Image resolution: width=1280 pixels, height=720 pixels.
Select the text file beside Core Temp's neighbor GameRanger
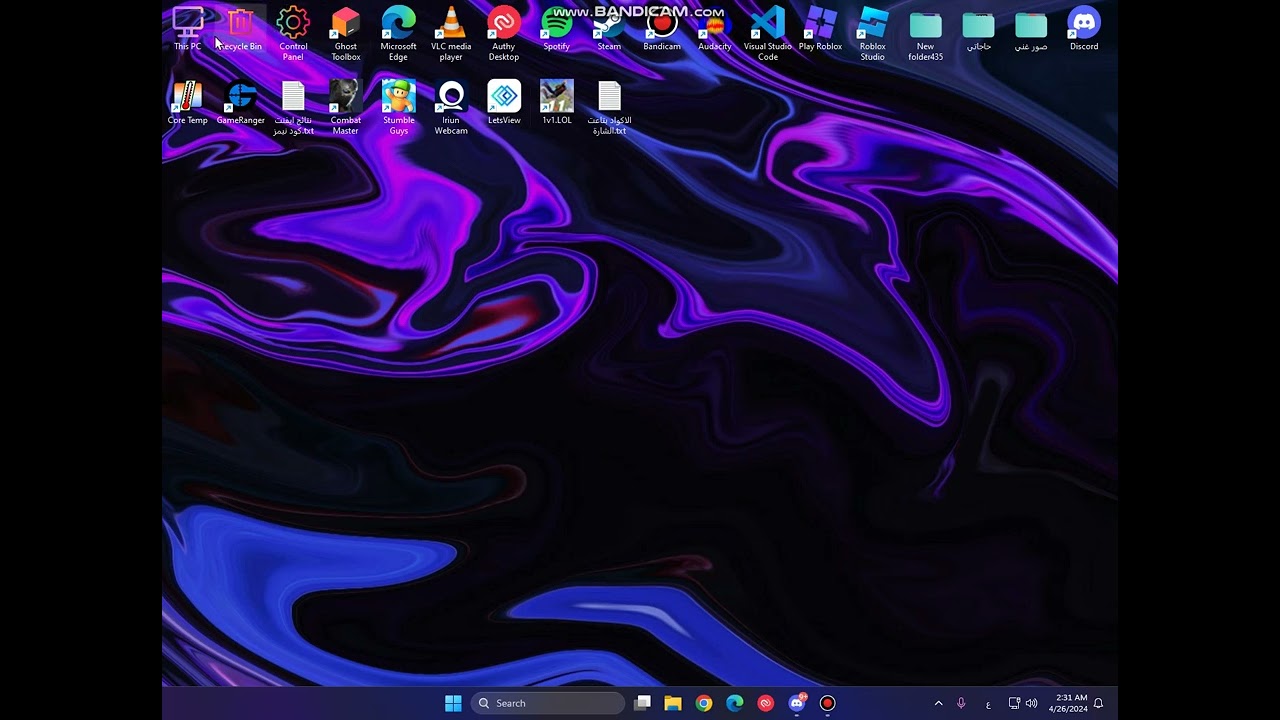[x=293, y=108]
